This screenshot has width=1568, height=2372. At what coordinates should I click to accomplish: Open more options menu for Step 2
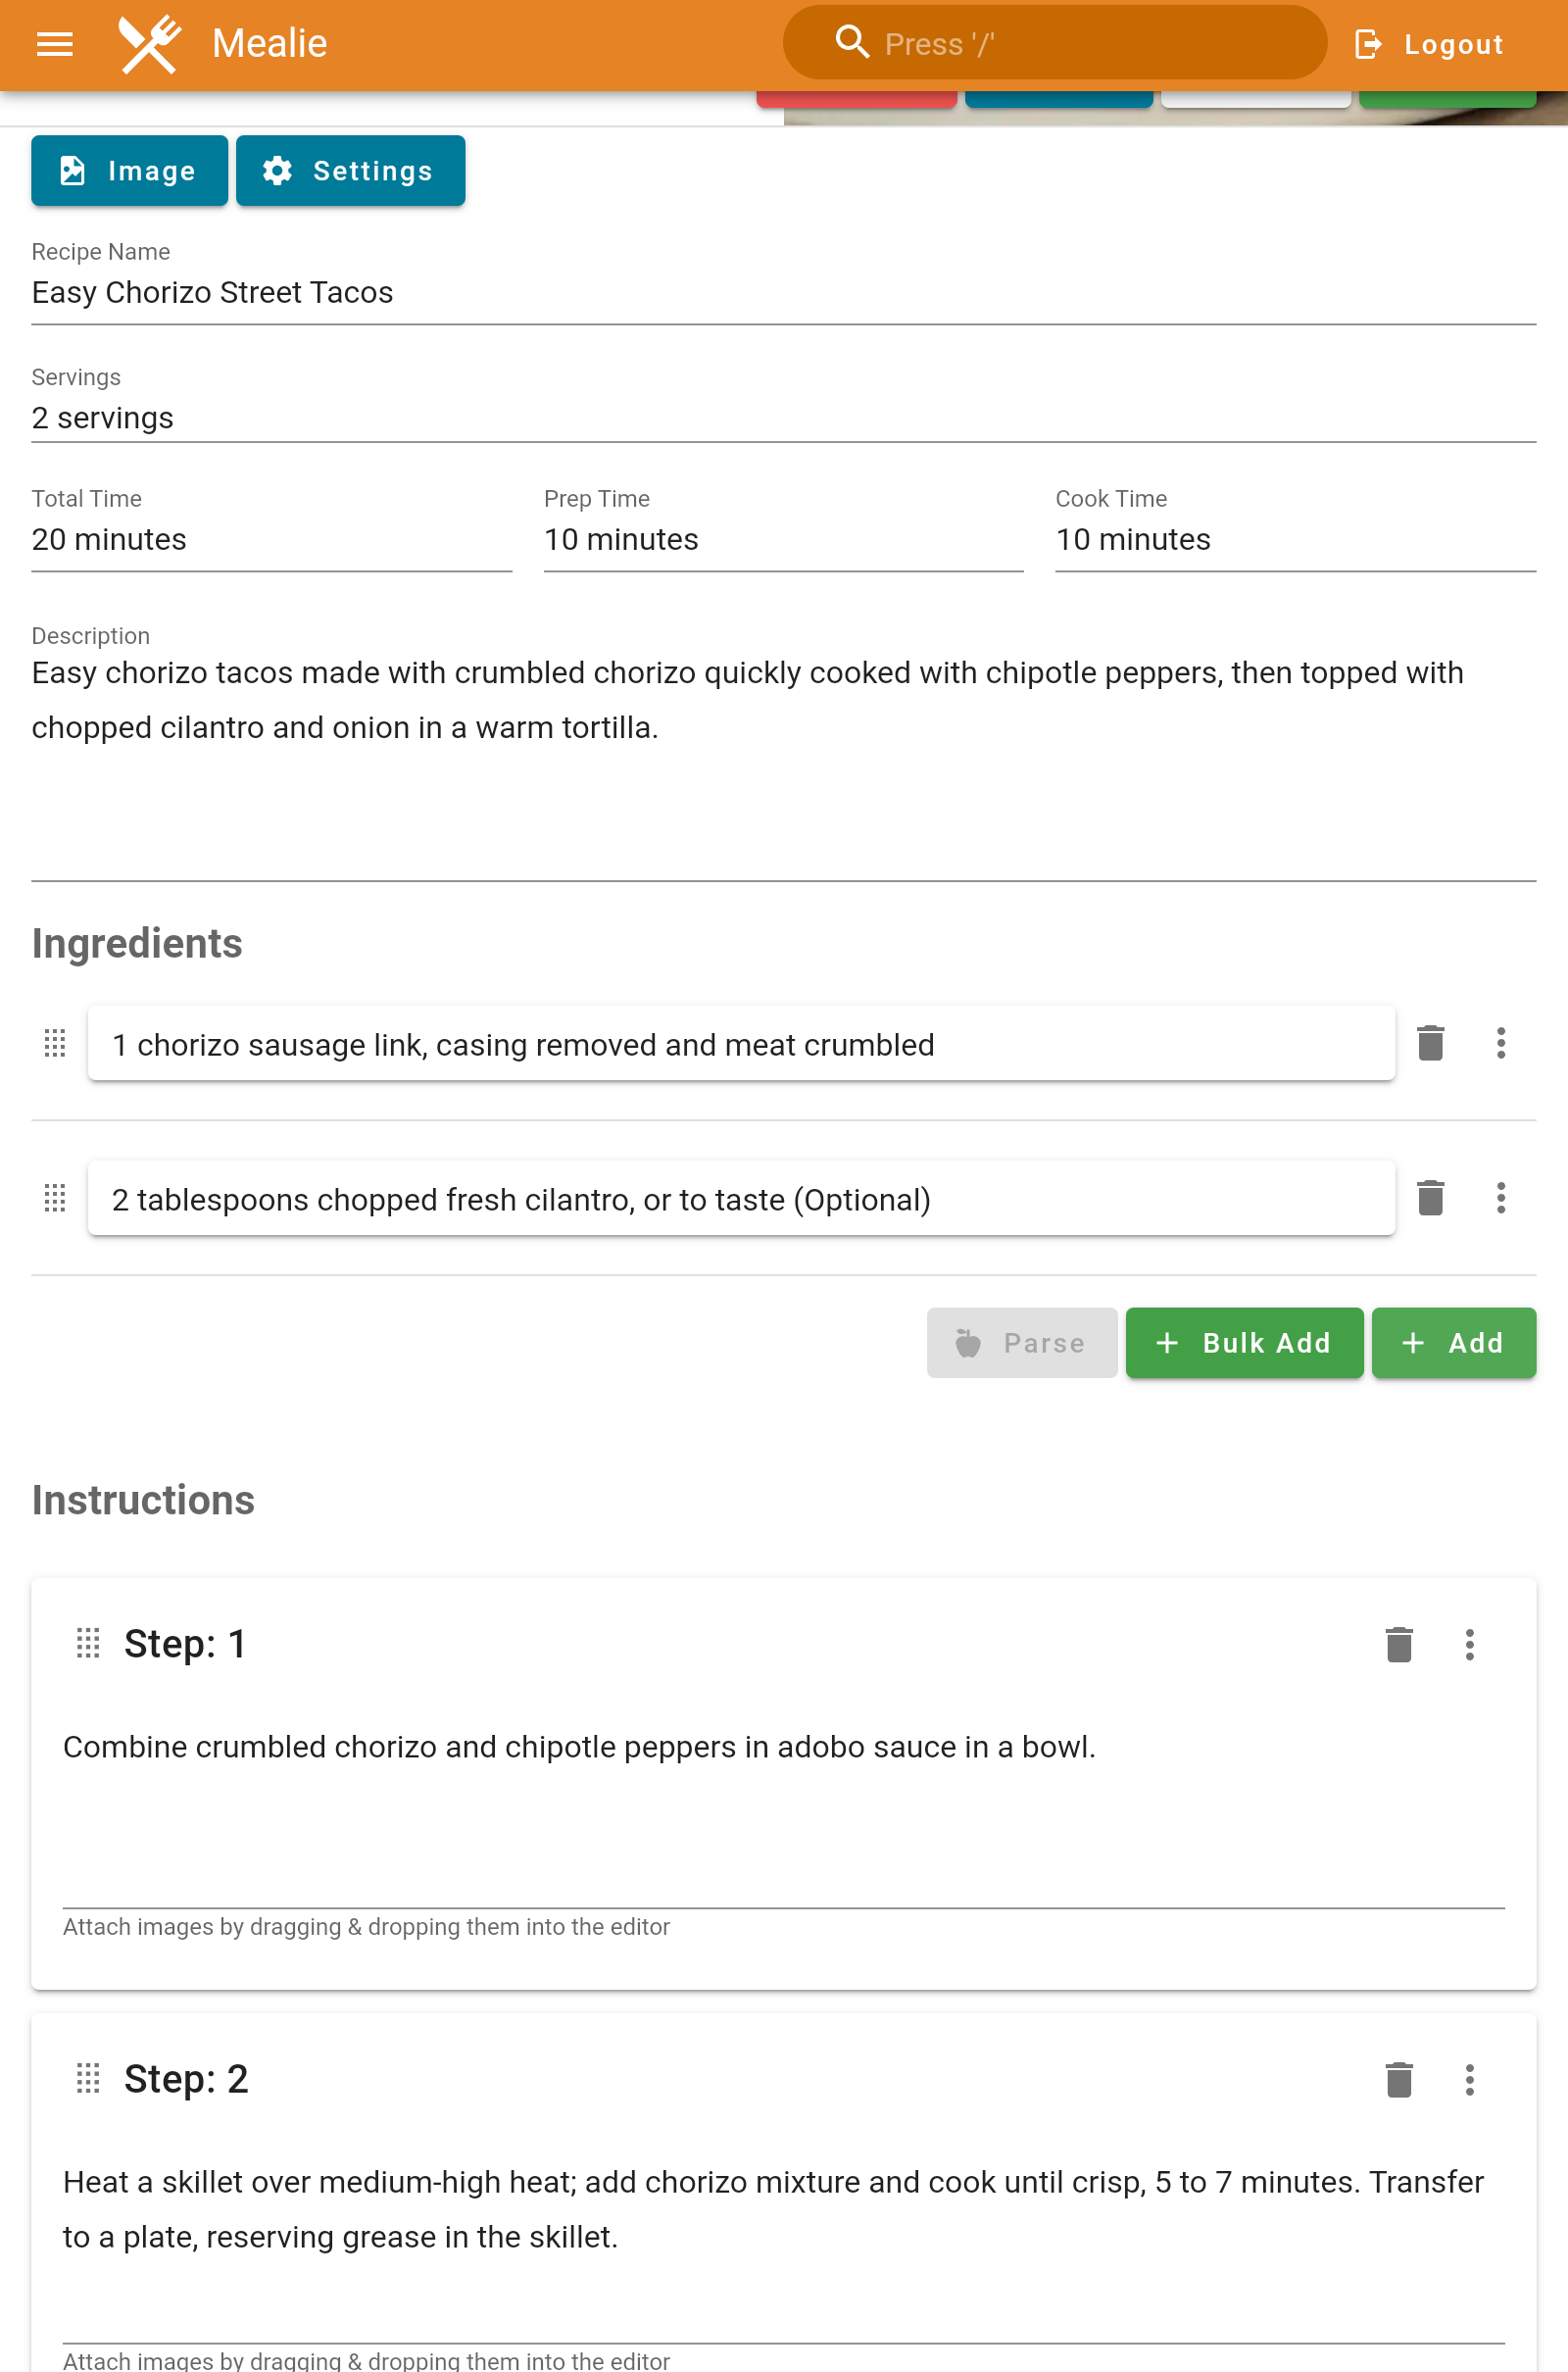click(1469, 2079)
